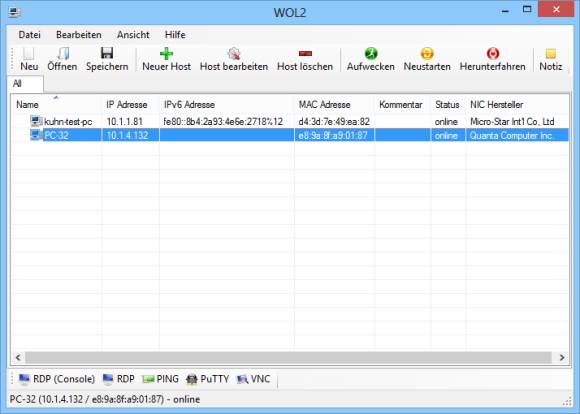
Task: Shut down the host with the Herunterfahren icon
Action: [492, 54]
